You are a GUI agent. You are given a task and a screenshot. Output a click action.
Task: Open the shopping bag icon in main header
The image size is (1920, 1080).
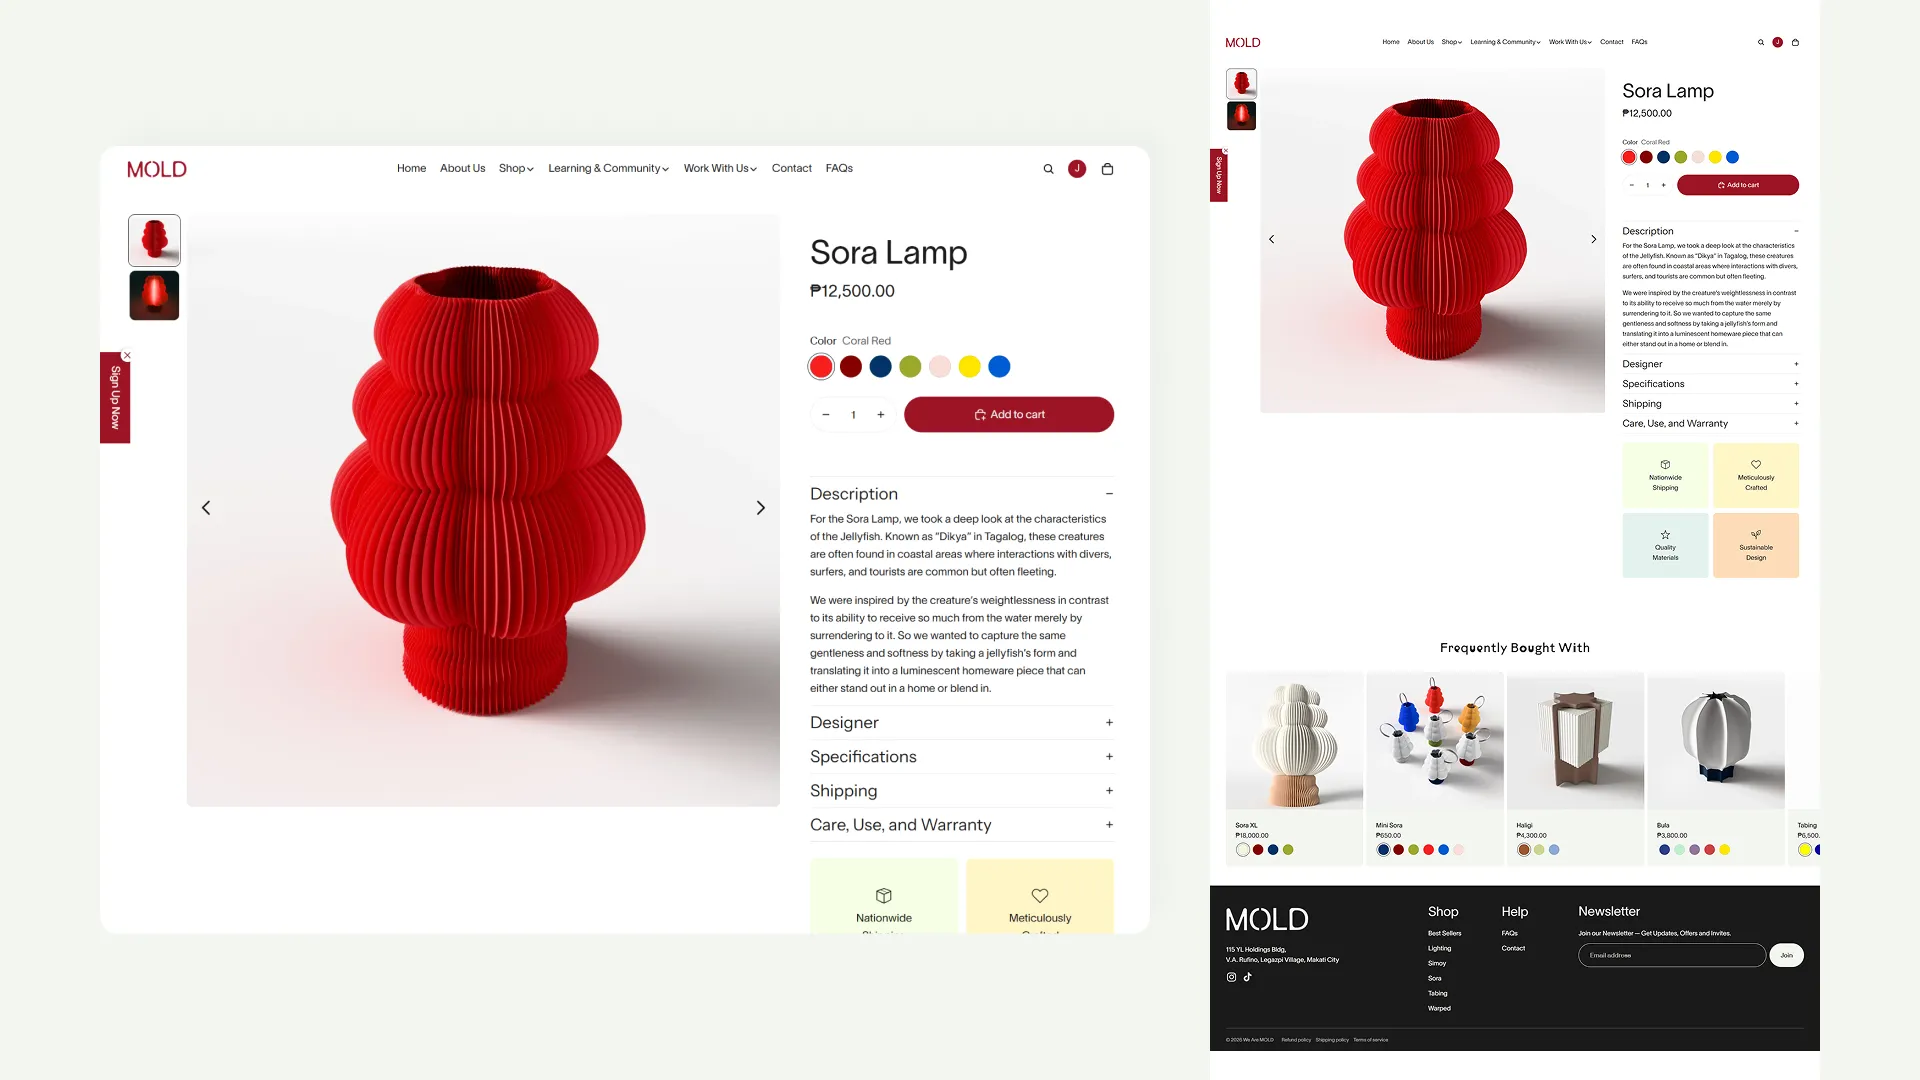tap(1107, 169)
